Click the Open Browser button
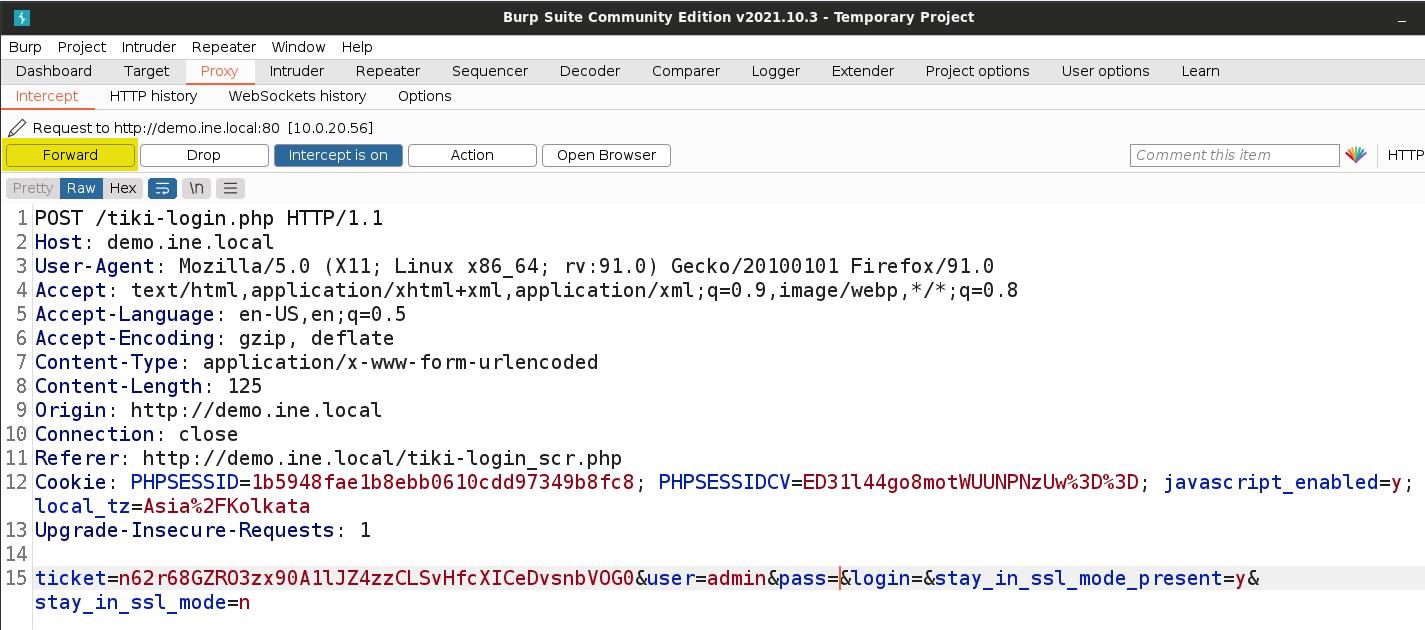This screenshot has width=1425, height=630. tap(606, 155)
